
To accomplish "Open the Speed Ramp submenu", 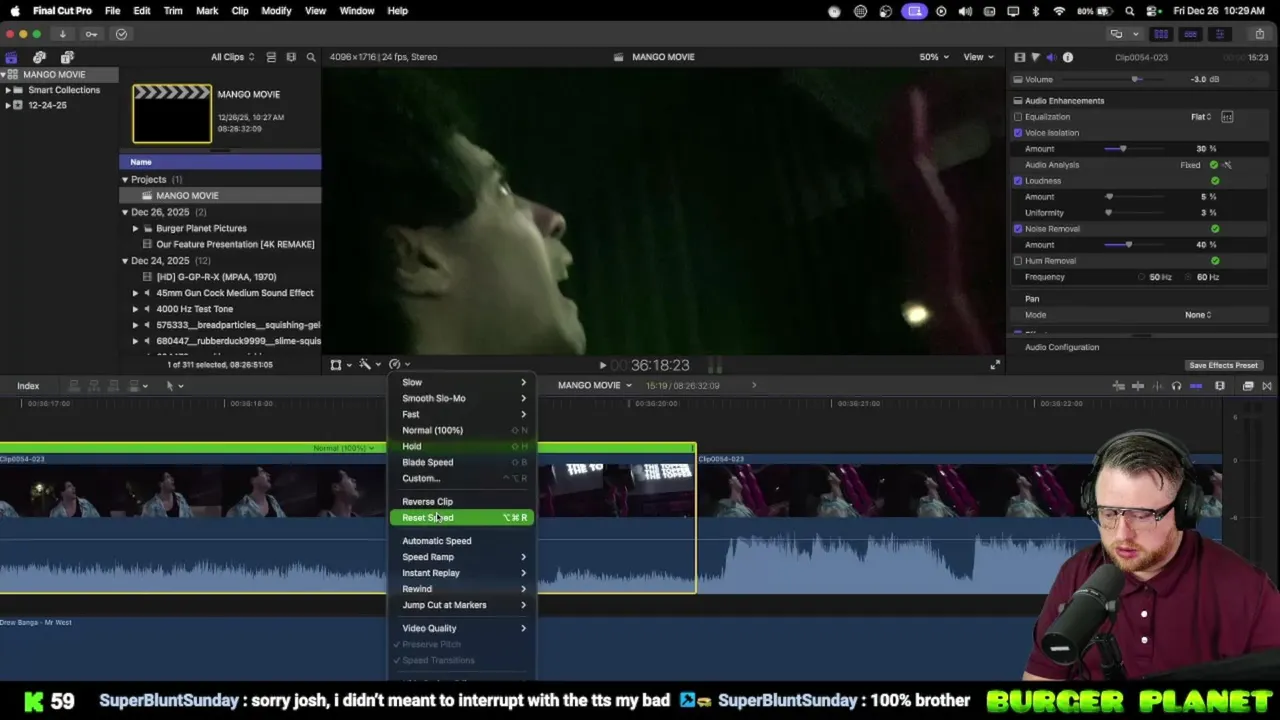I will [462, 557].
